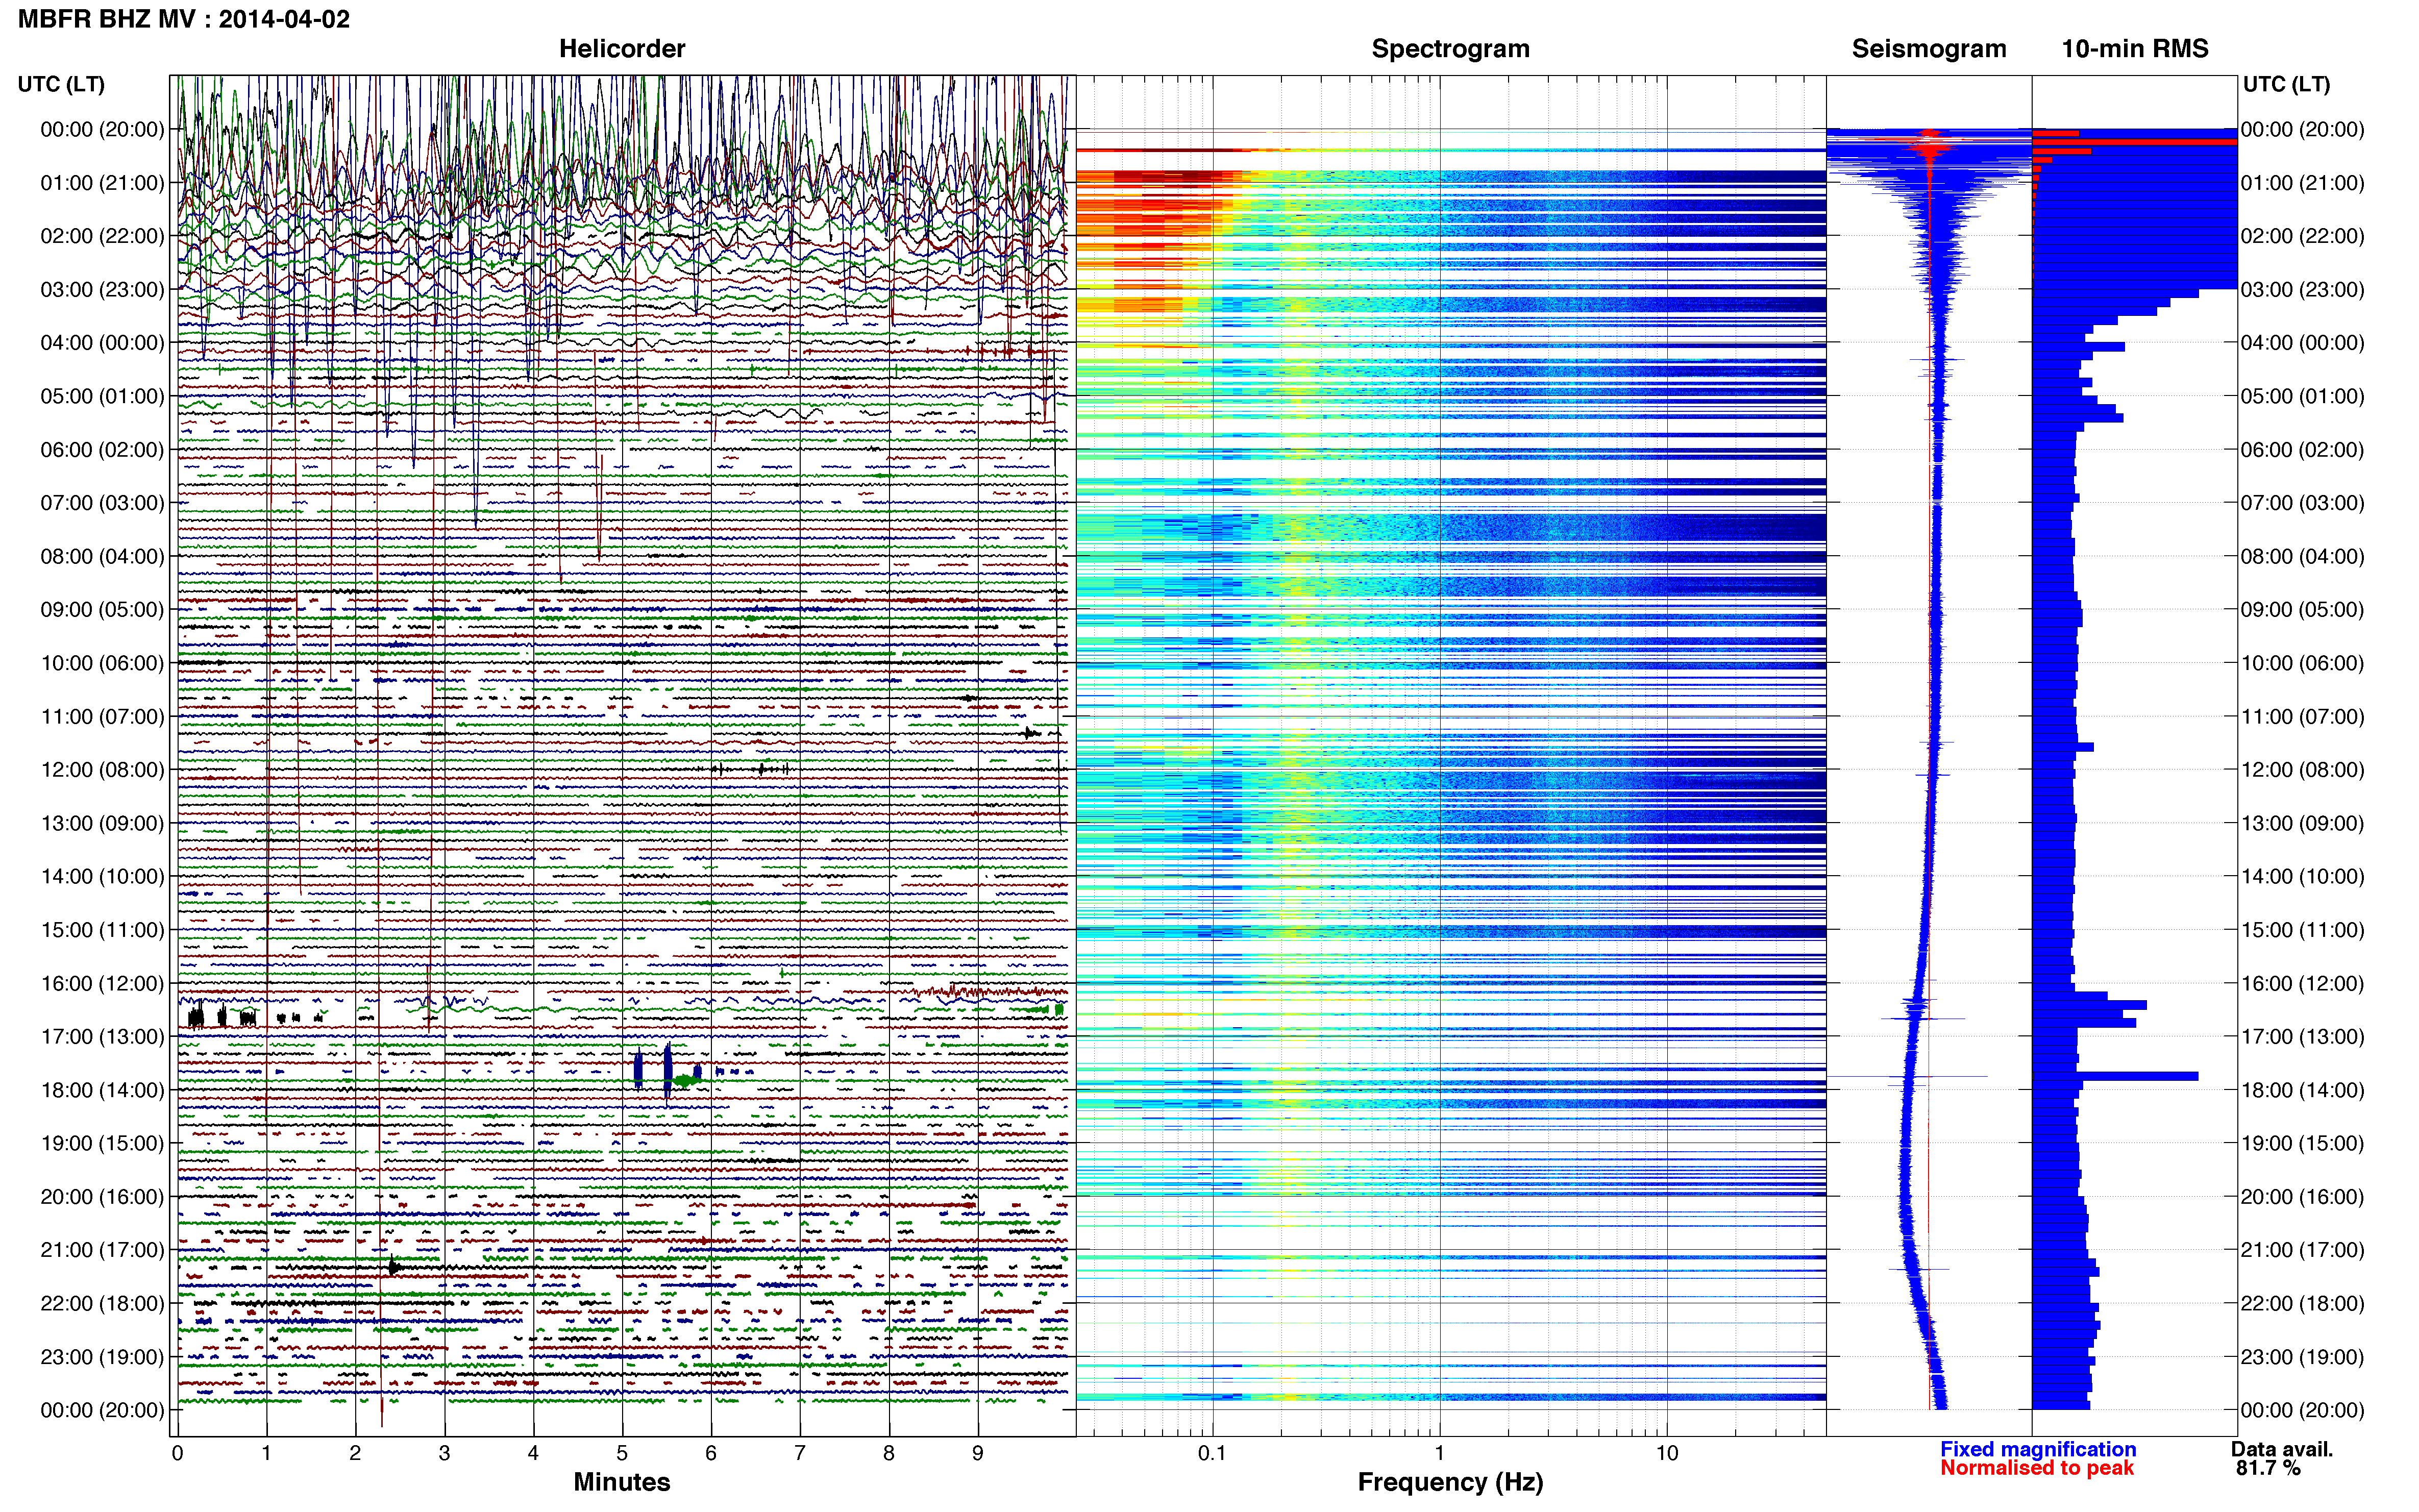The height and width of the screenshot is (1512, 2419).
Task: Click the '0.1' frequency tick label
Action: [1212, 1453]
